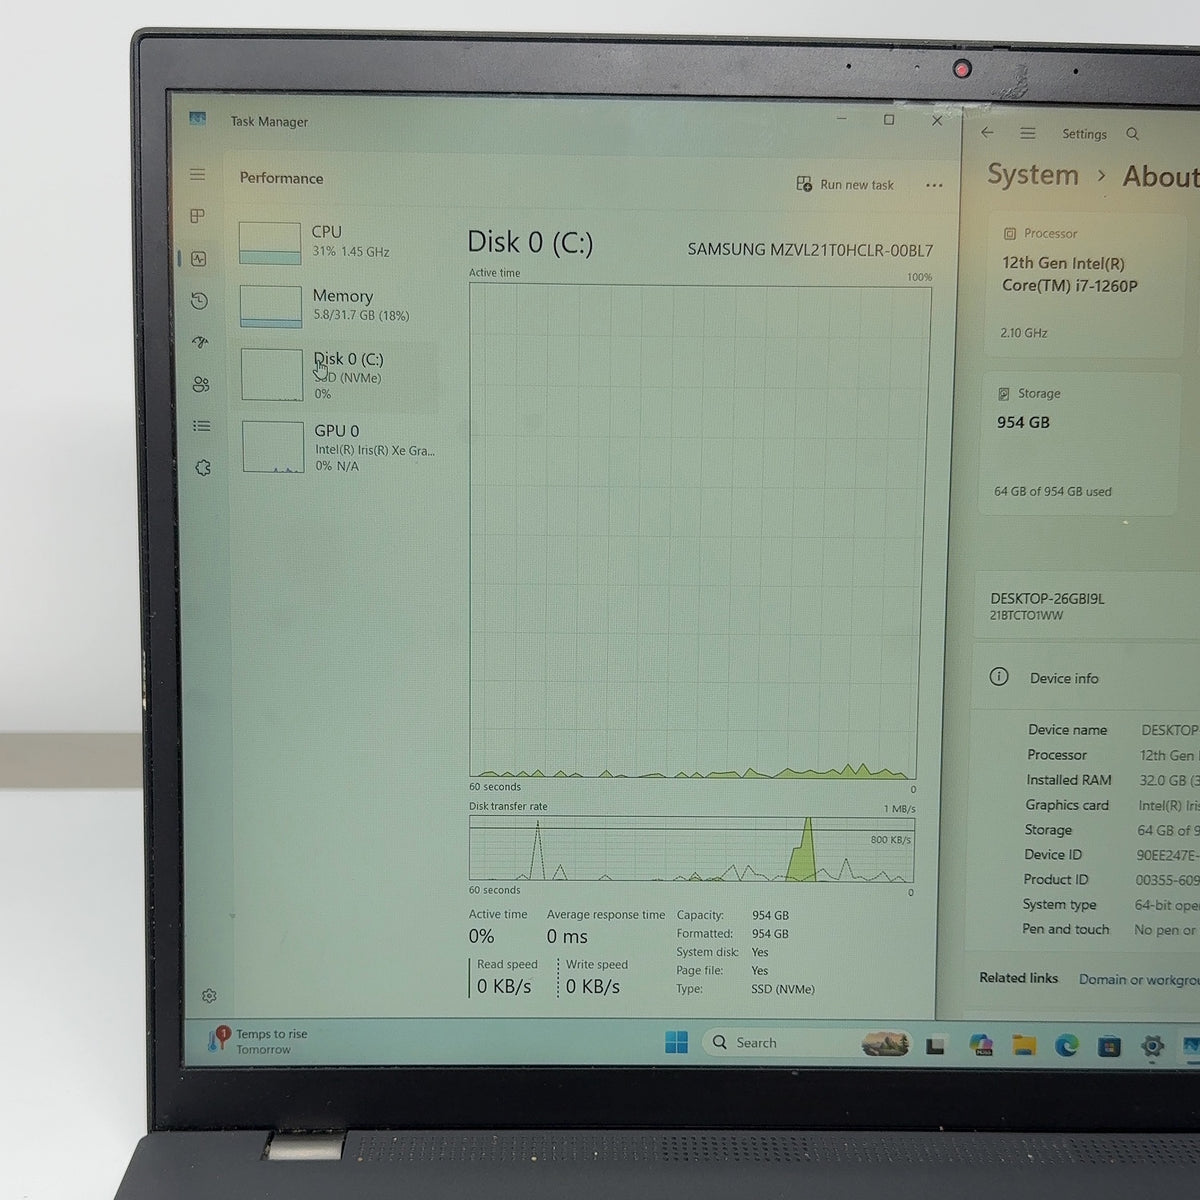Open Task Manager settings gear

(209, 996)
